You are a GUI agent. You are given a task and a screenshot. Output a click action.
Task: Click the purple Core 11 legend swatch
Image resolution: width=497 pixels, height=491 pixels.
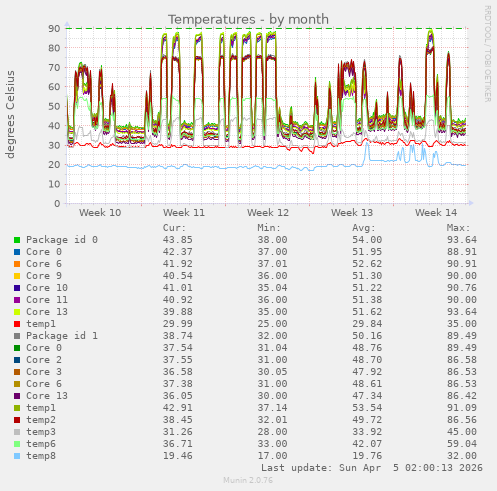17,300
